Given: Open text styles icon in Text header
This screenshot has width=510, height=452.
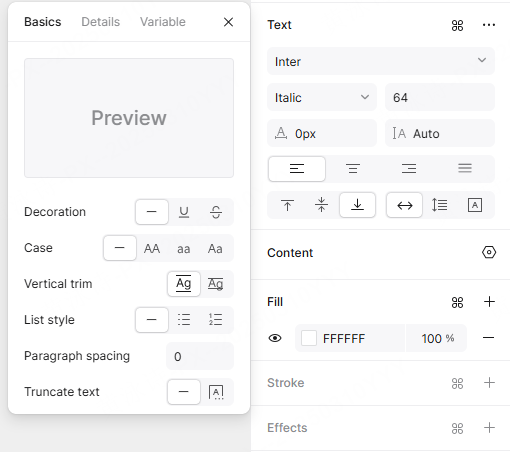Looking at the screenshot, I should coord(457,25).
